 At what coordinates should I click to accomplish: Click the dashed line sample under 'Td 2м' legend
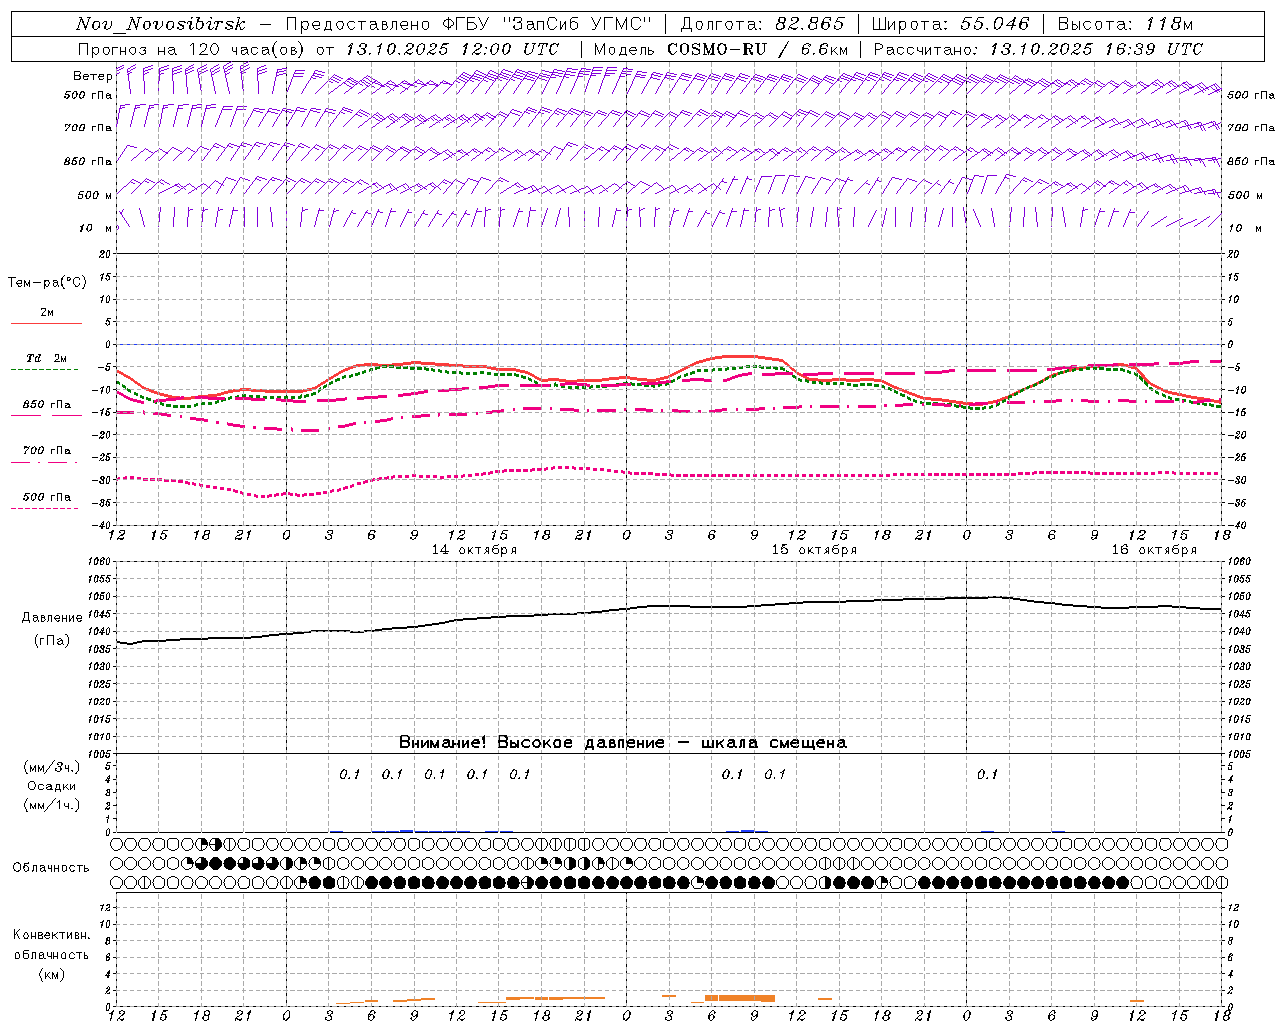pyautogui.click(x=45, y=370)
